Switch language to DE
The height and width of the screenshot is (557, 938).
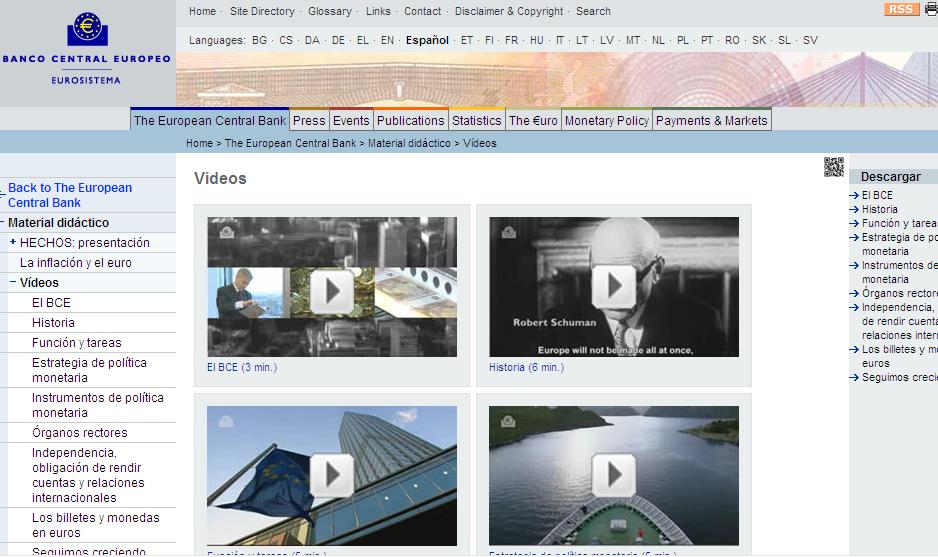point(338,41)
